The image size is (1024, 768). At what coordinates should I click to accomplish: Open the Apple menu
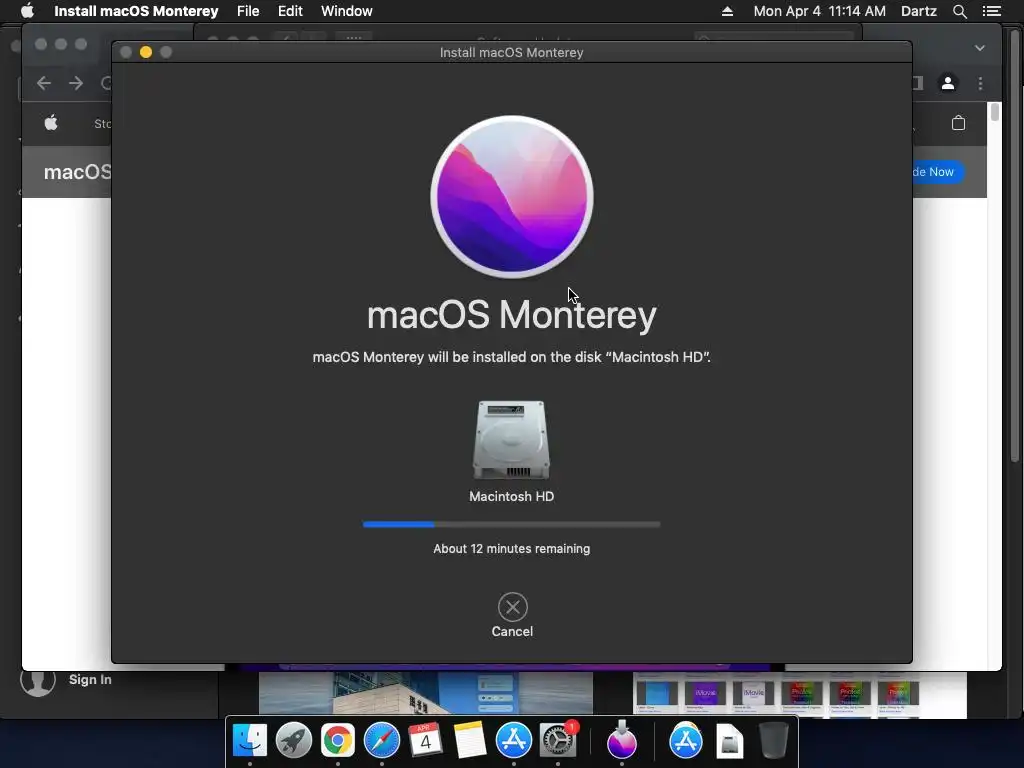[x=27, y=11]
